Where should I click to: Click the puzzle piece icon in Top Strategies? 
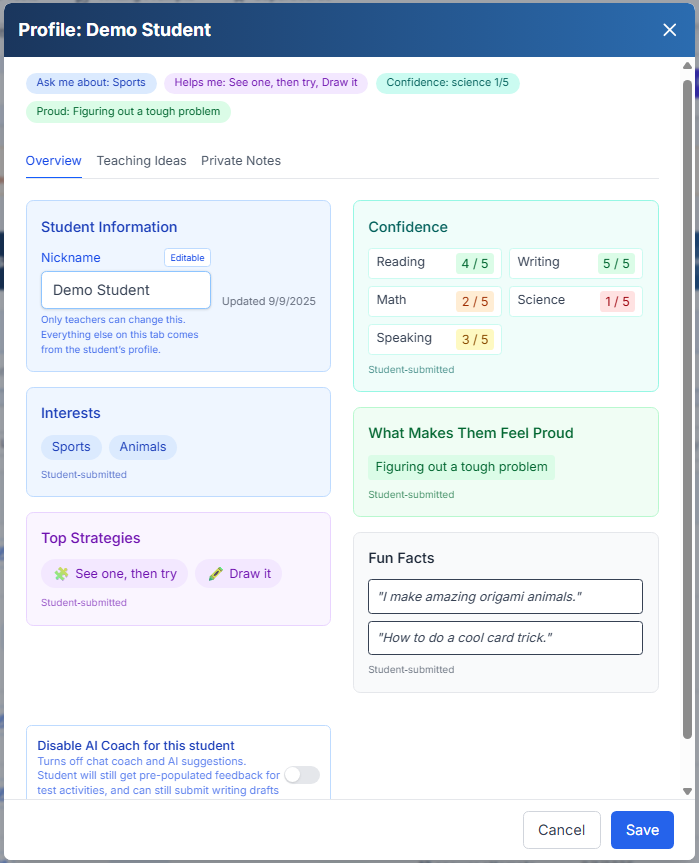tap(61, 574)
